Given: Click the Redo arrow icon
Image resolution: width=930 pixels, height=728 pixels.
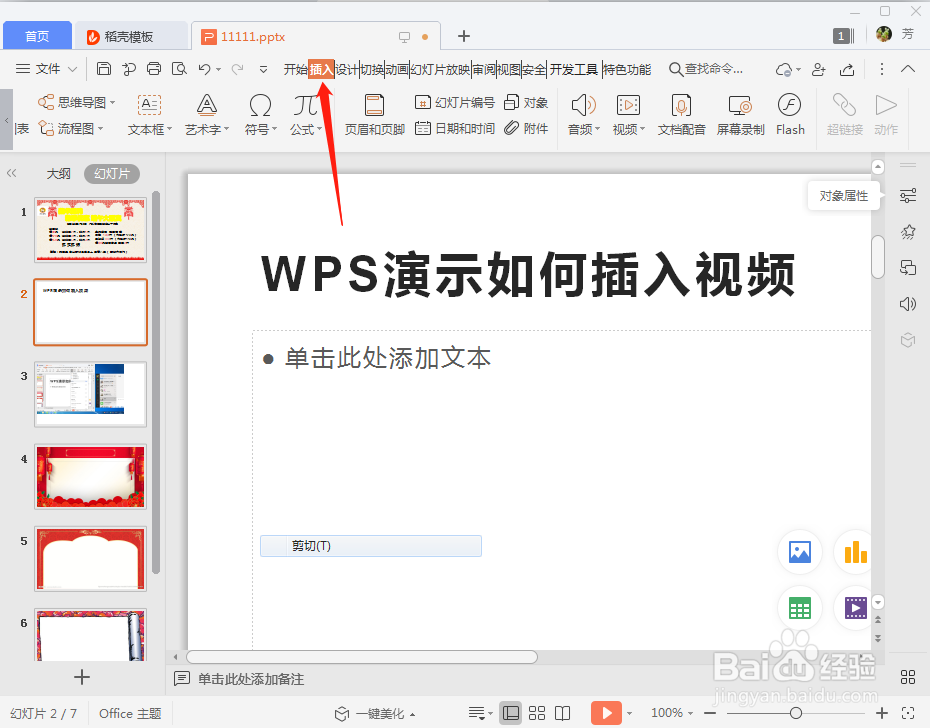Looking at the screenshot, I should [237, 69].
